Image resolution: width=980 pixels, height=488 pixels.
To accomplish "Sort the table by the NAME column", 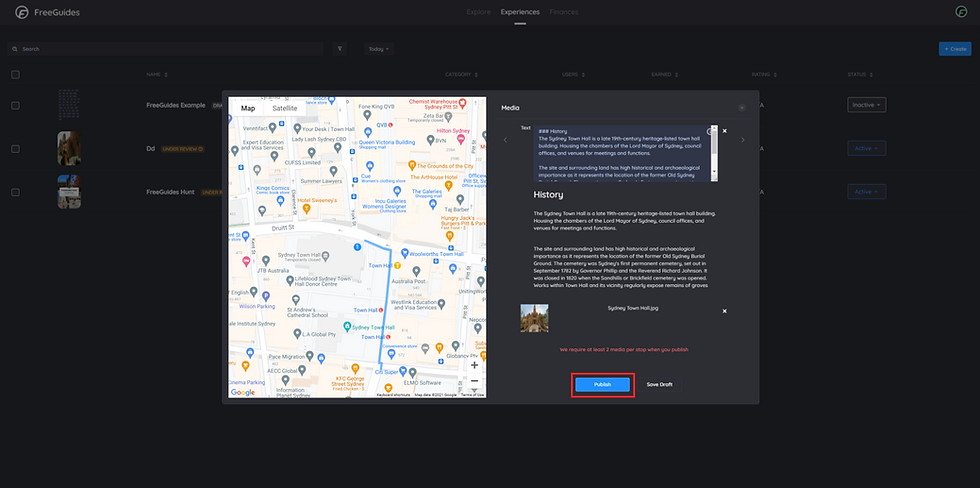I will (x=156, y=74).
